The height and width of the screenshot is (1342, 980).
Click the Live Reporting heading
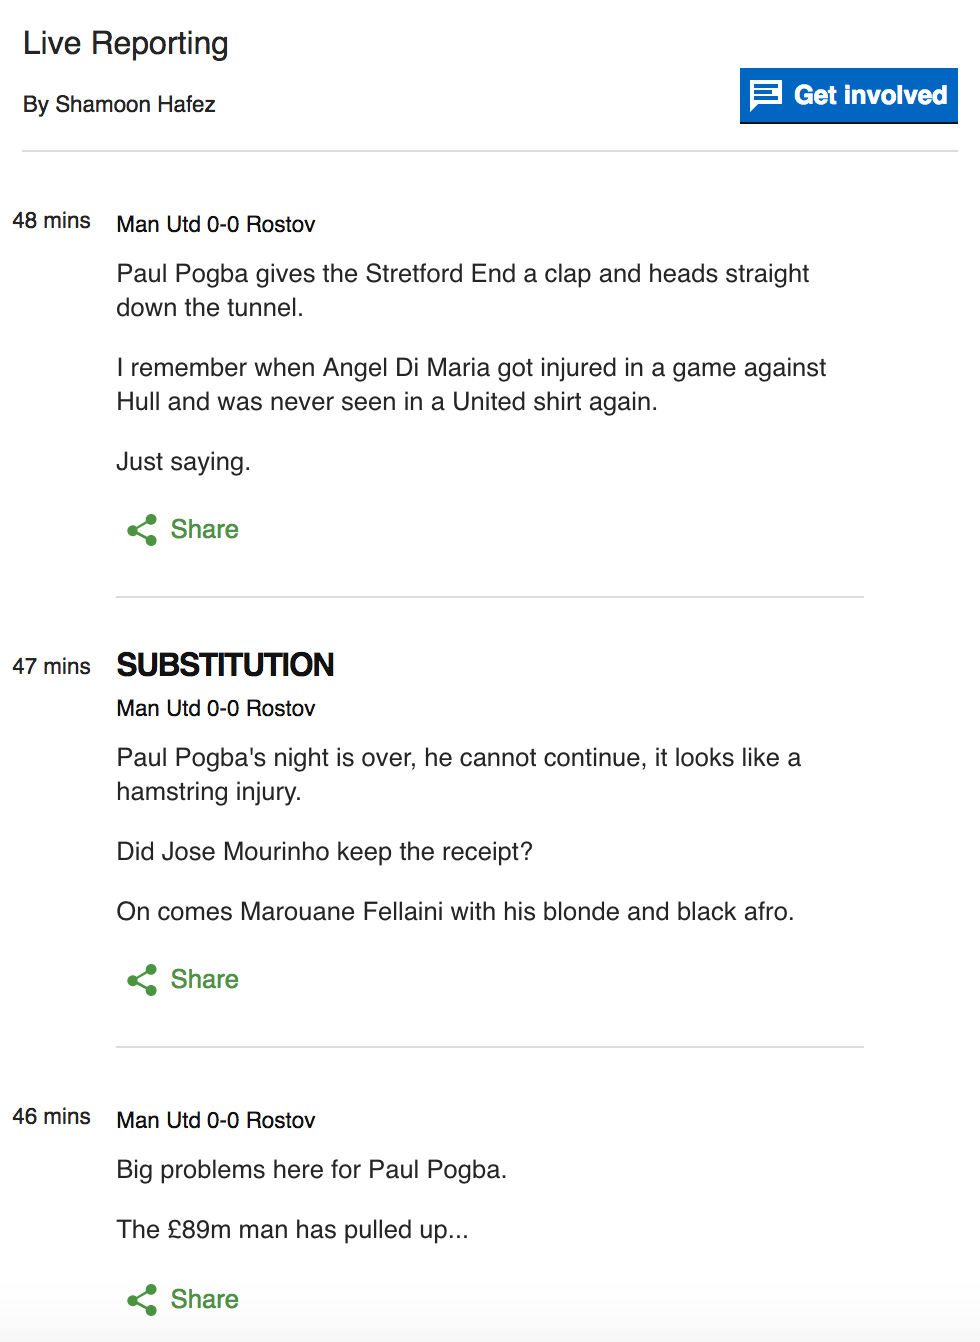tap(125, 44)
